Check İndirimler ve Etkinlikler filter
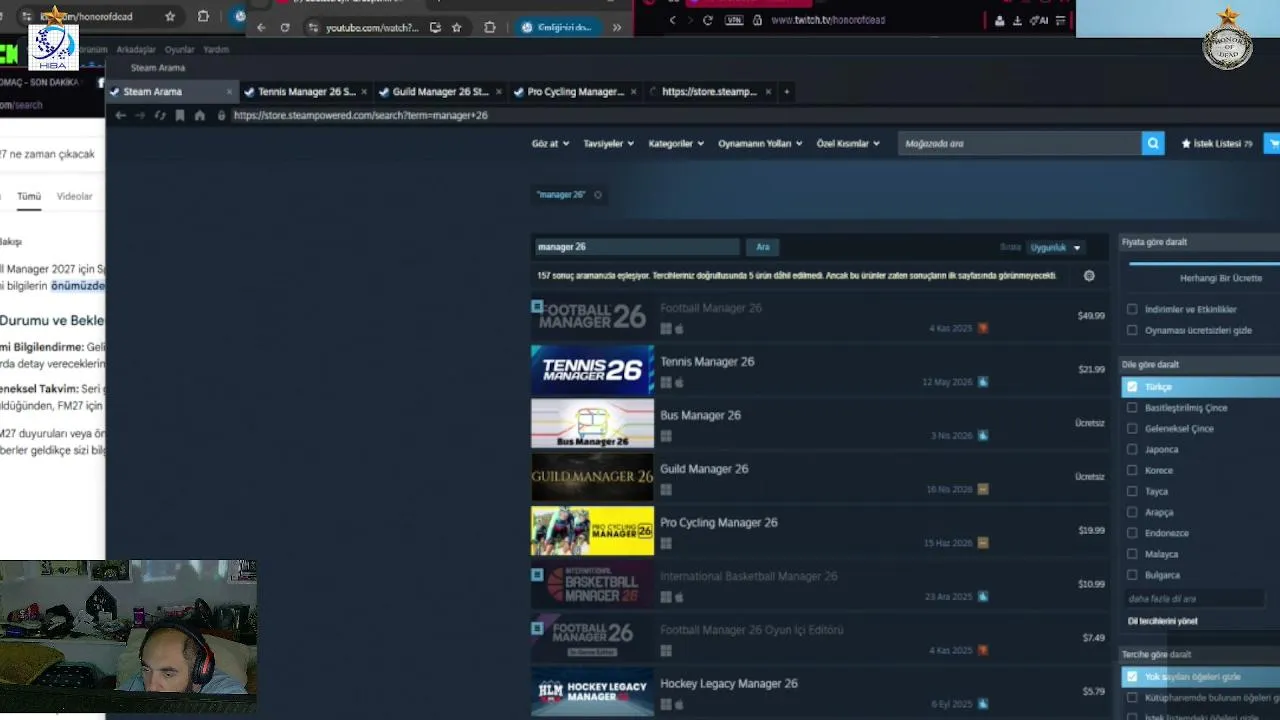Viewport: 1280px width, 720px height. coord(1132,310)
